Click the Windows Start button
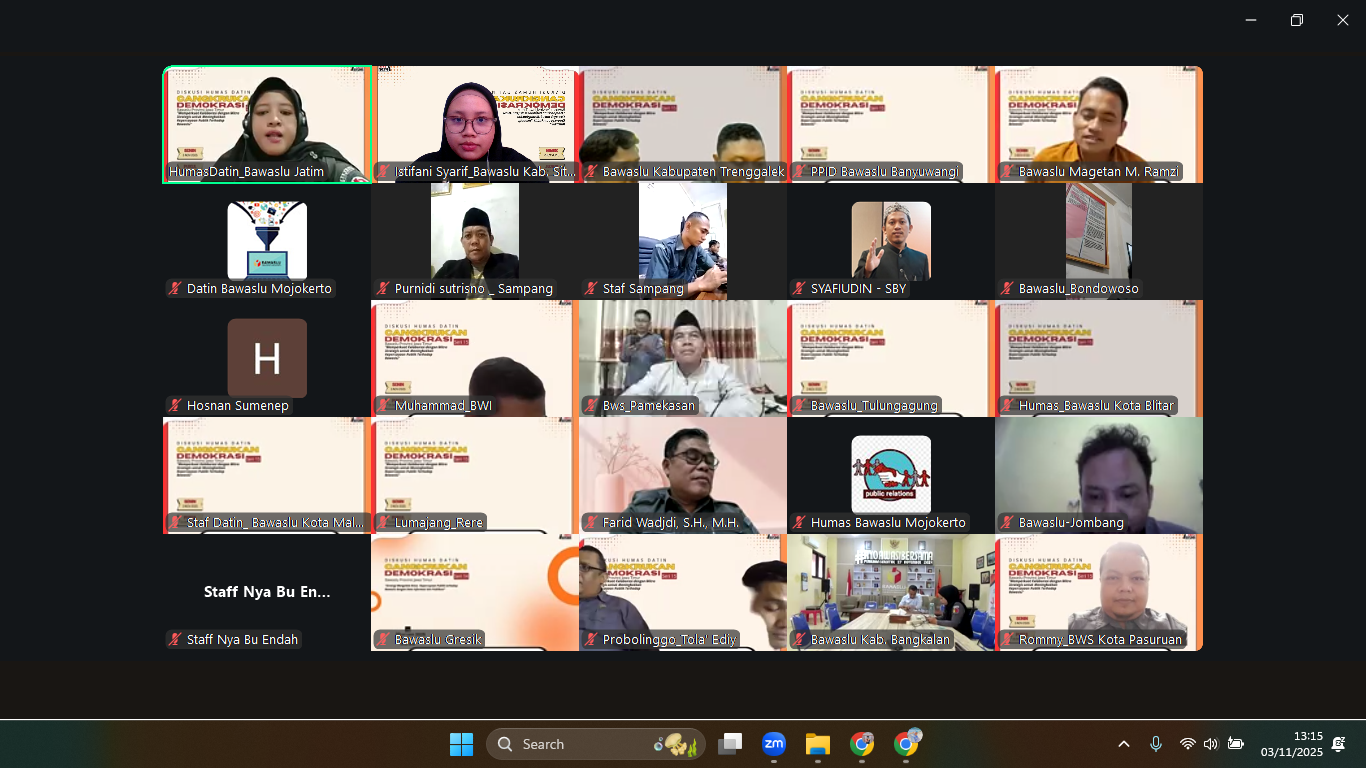 (461, 744)
